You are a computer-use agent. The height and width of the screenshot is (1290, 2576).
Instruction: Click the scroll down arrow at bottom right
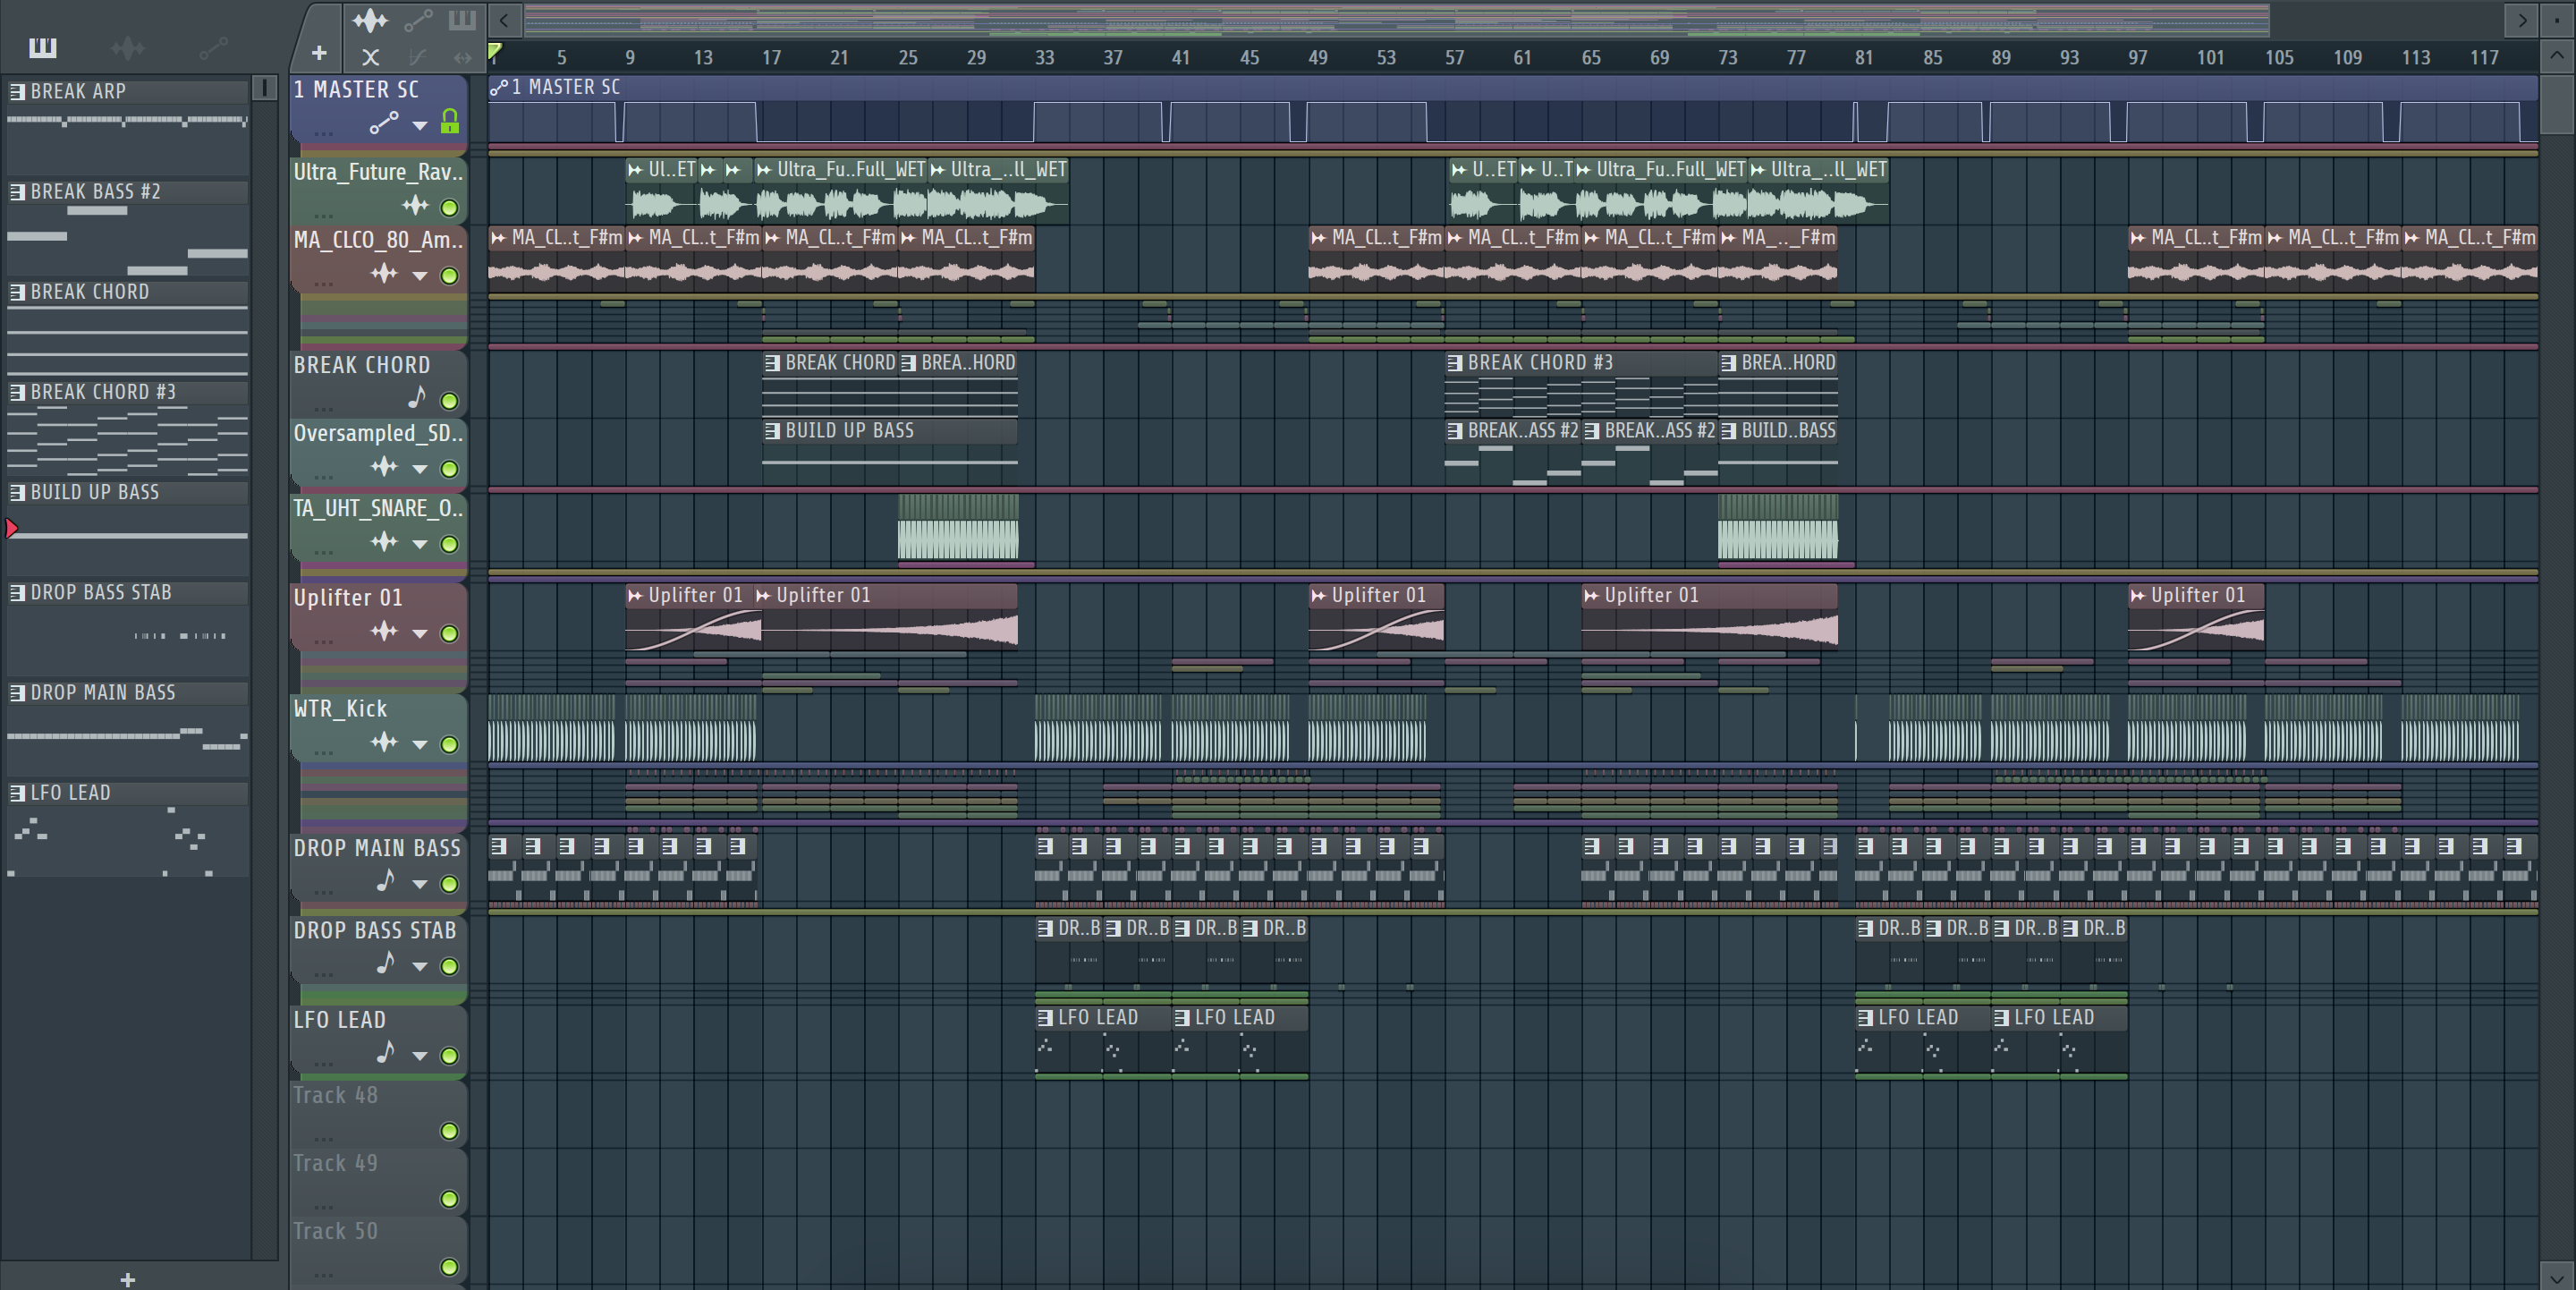coord(2557,1278)
